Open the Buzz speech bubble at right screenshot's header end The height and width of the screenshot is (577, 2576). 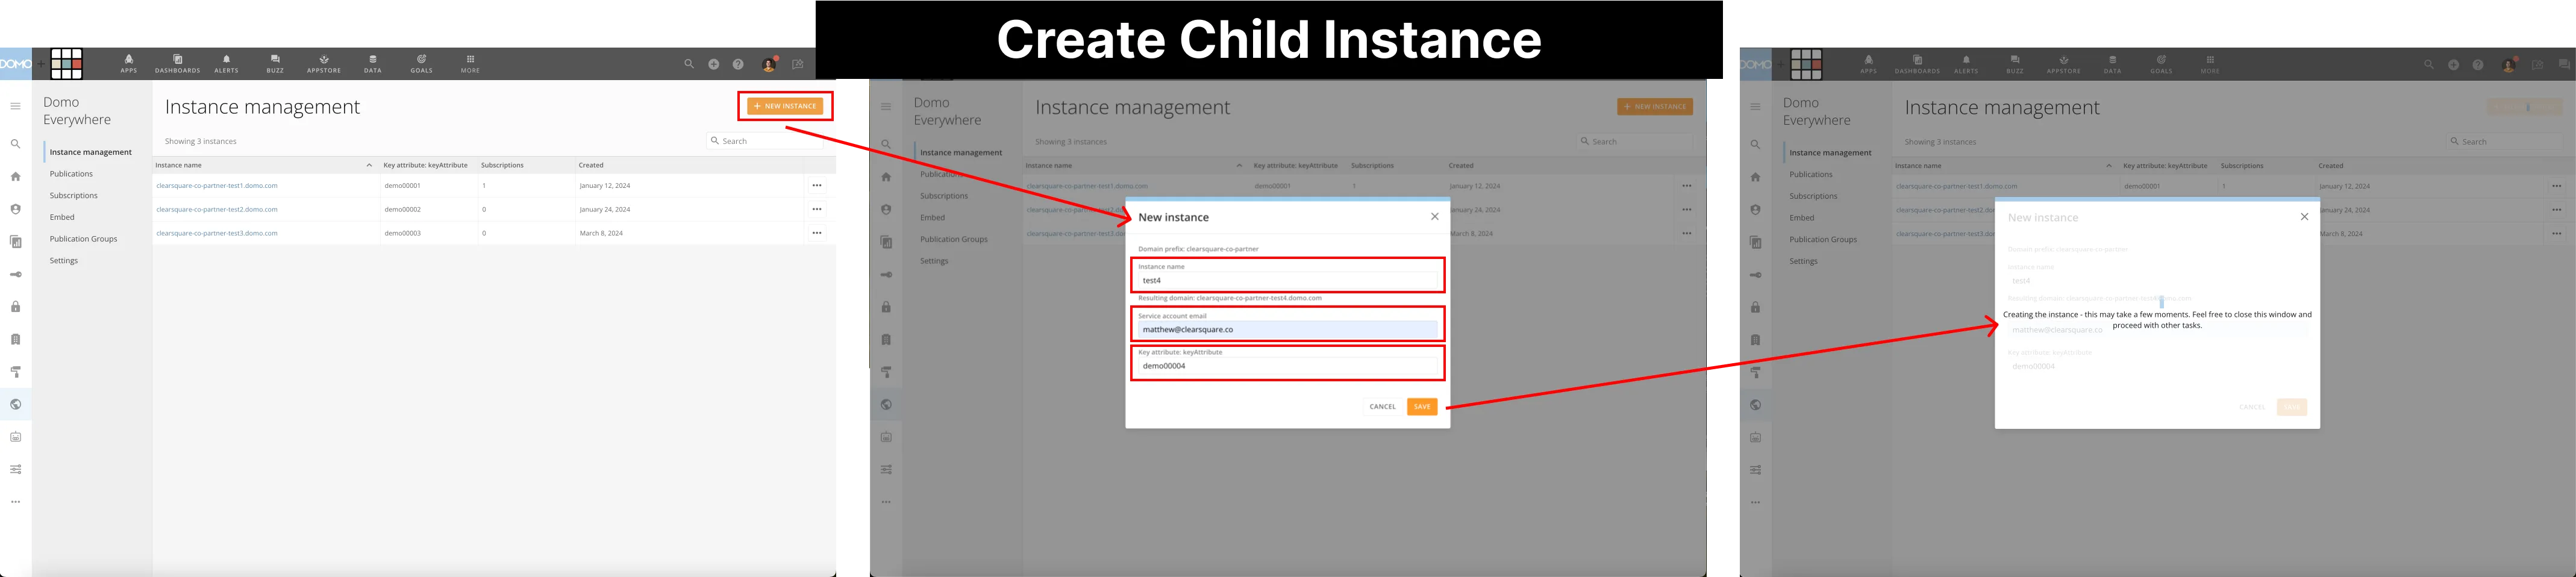click(x=2563, y=65)
